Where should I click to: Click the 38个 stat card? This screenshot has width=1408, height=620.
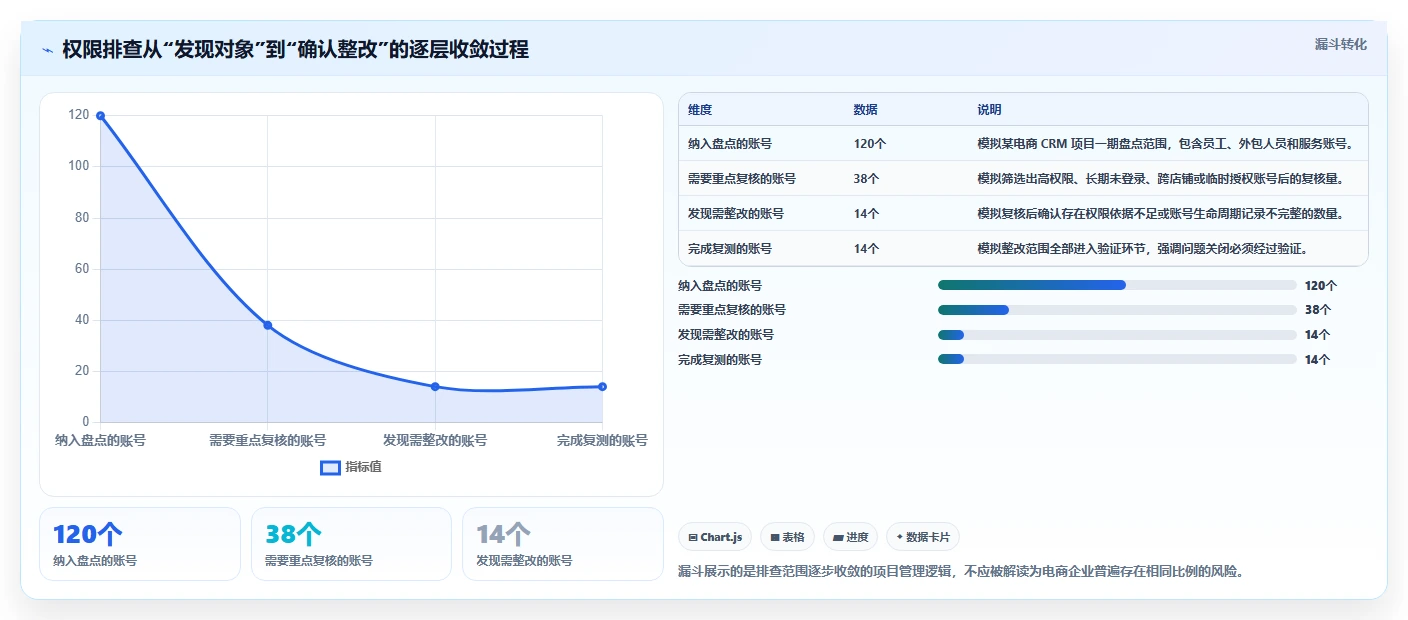point(352,544)
